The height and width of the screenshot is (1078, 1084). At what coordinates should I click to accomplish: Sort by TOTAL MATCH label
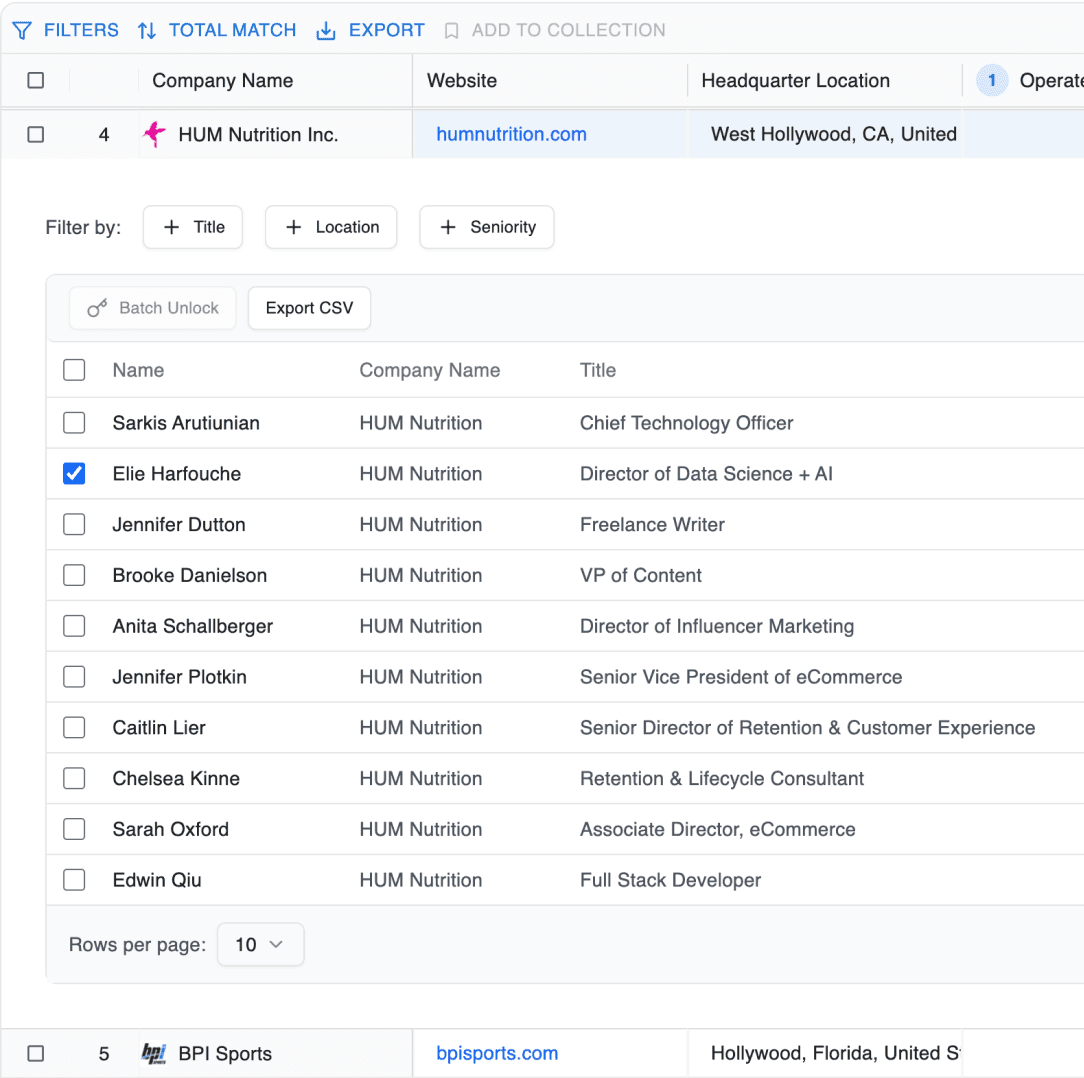[232, 30]
